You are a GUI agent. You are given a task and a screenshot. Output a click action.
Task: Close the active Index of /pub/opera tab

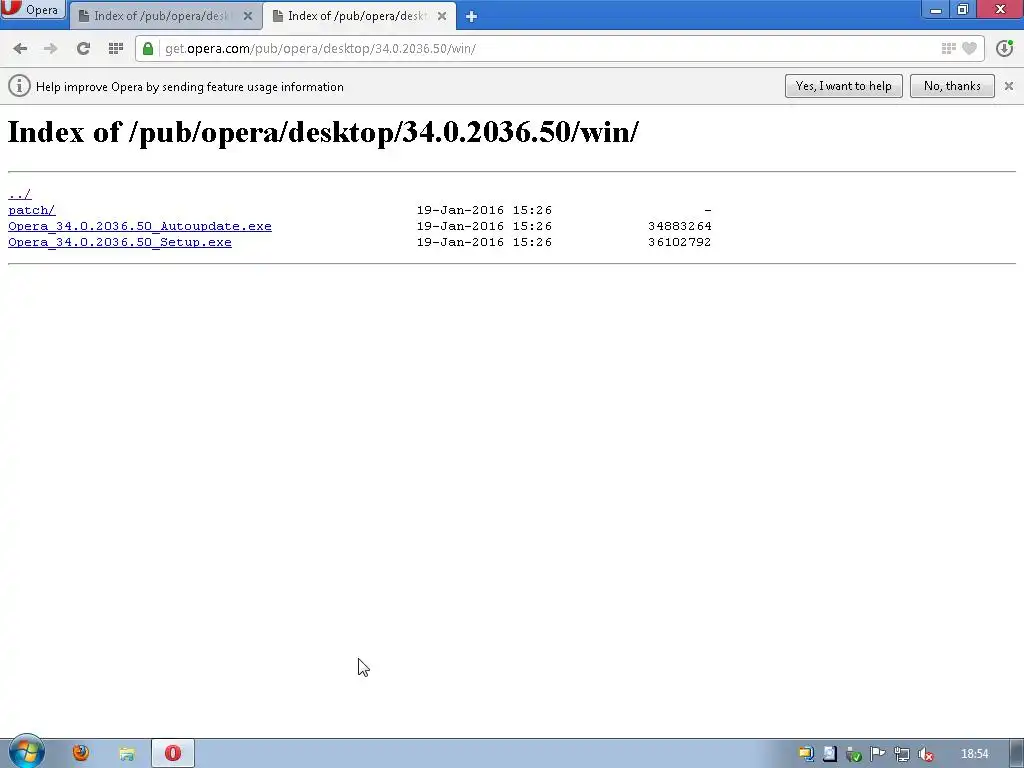pos(442,16)
